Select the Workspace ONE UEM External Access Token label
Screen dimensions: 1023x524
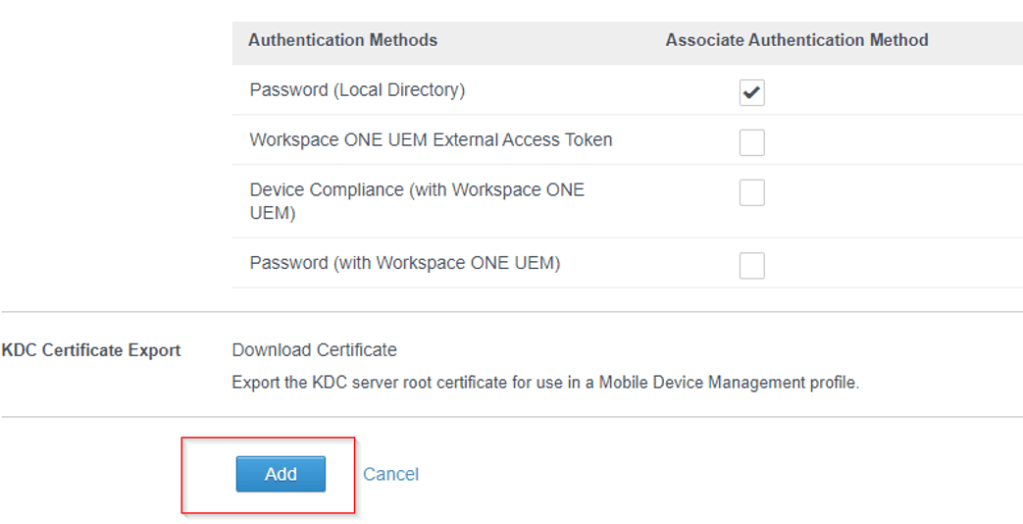(430, 140)
